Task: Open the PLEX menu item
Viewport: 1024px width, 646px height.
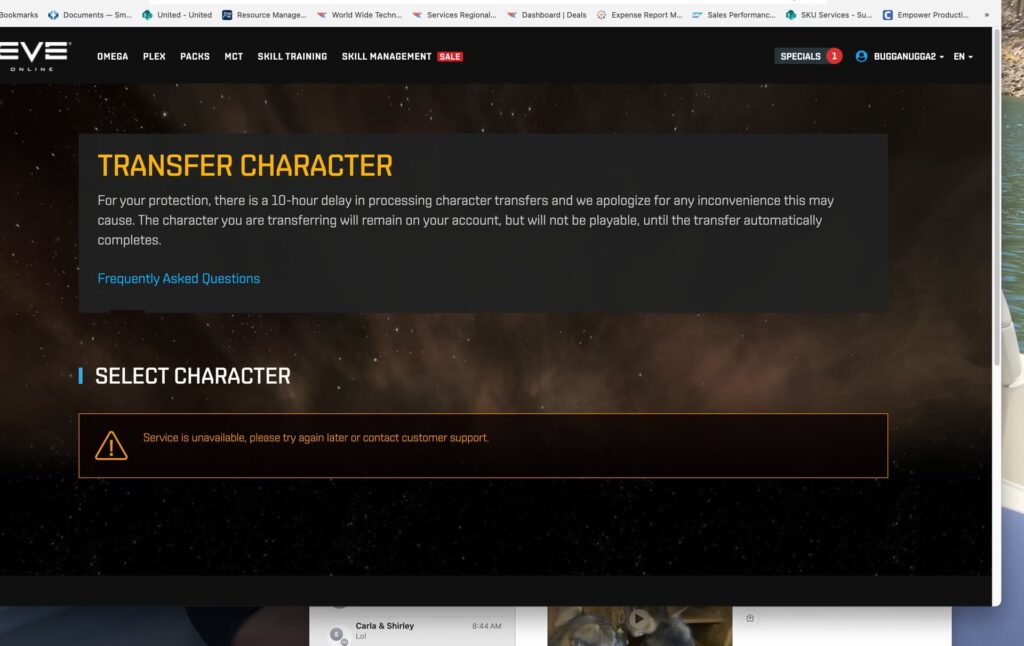Action: click(154, 57)
